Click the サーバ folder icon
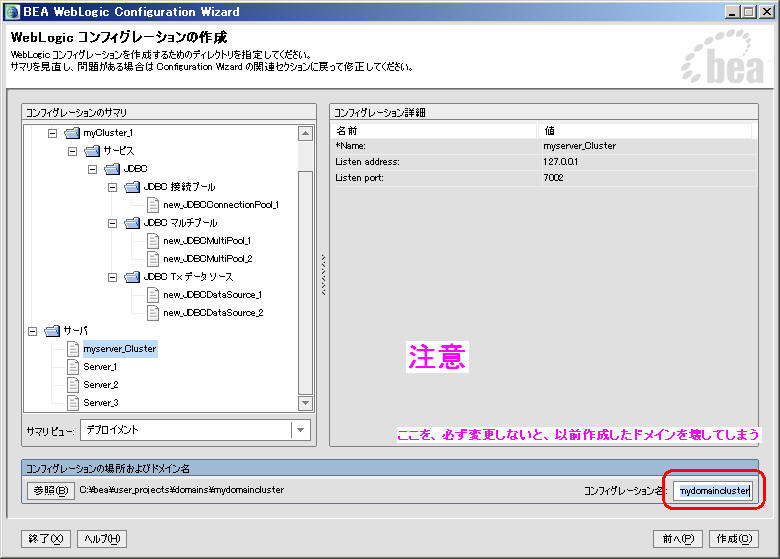780x559 pixels. pos(52,331)
